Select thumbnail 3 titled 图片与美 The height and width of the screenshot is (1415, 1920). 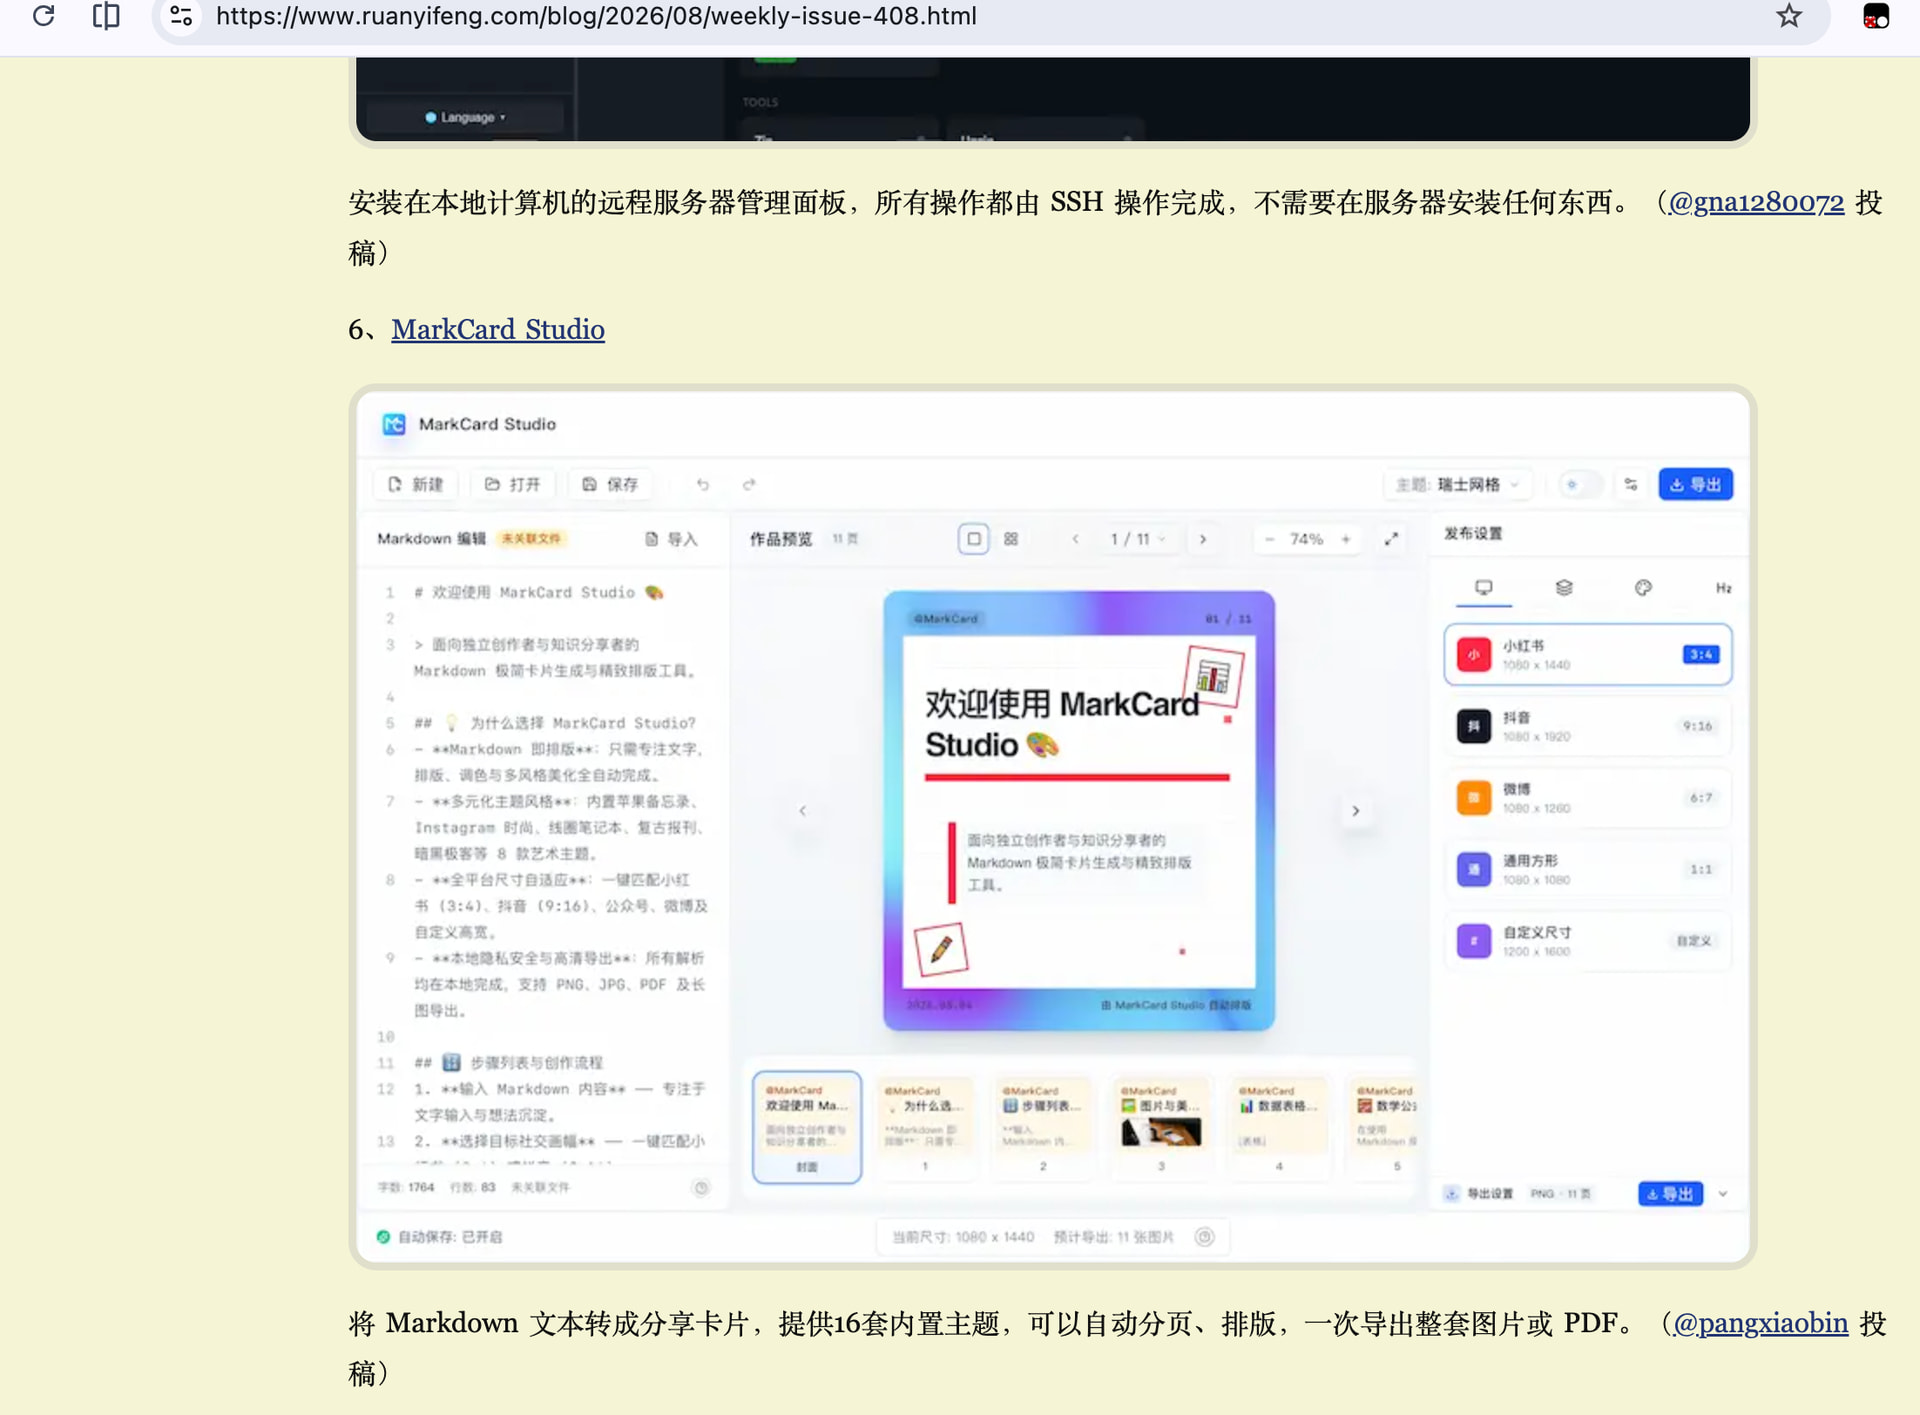[1161, 1127]
